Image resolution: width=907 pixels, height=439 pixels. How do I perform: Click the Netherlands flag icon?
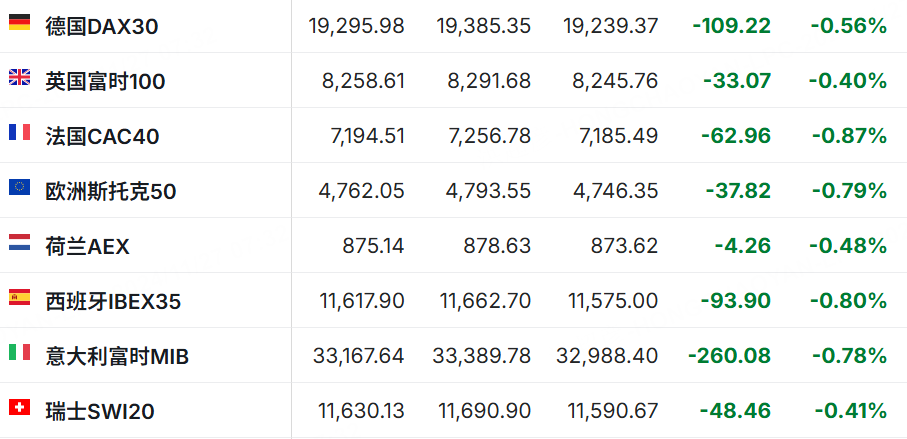(19, 242)
